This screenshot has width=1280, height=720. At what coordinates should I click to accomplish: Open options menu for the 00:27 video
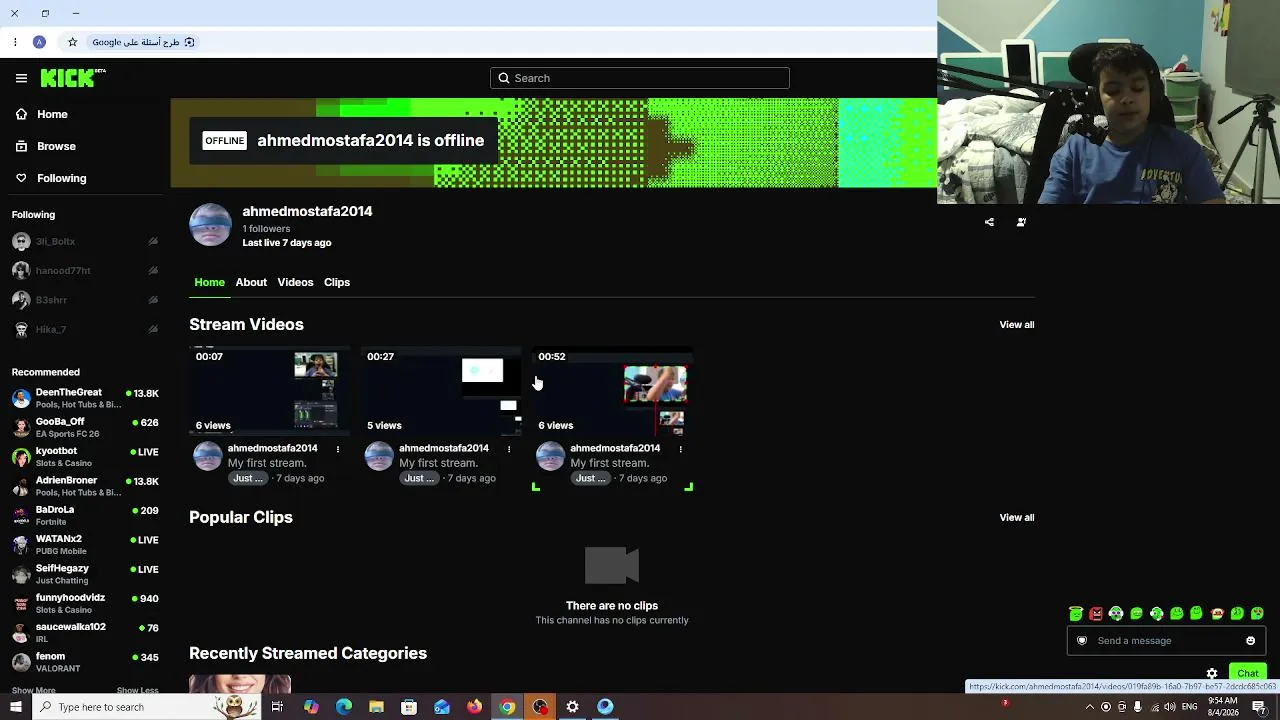(x=509, y=449)
